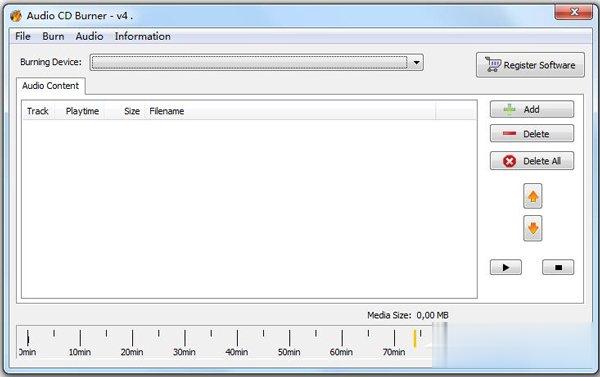
Task: Open the Burn menu
Action: tap(53, 36)
